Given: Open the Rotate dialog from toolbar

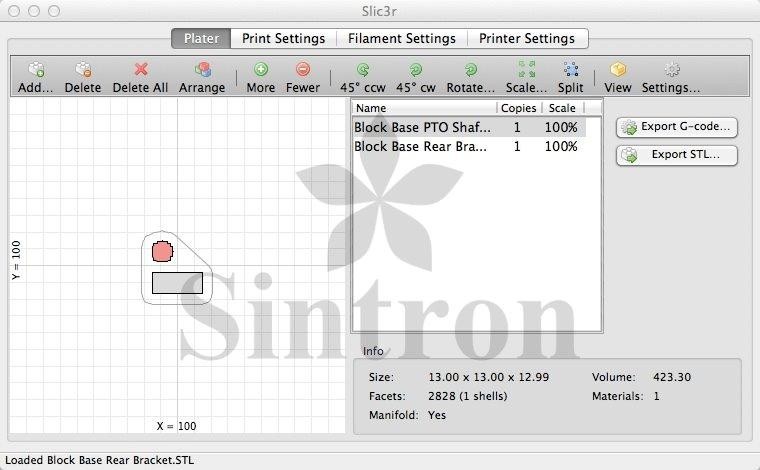Looking at the screenshot, I should (x=470, y=71).
